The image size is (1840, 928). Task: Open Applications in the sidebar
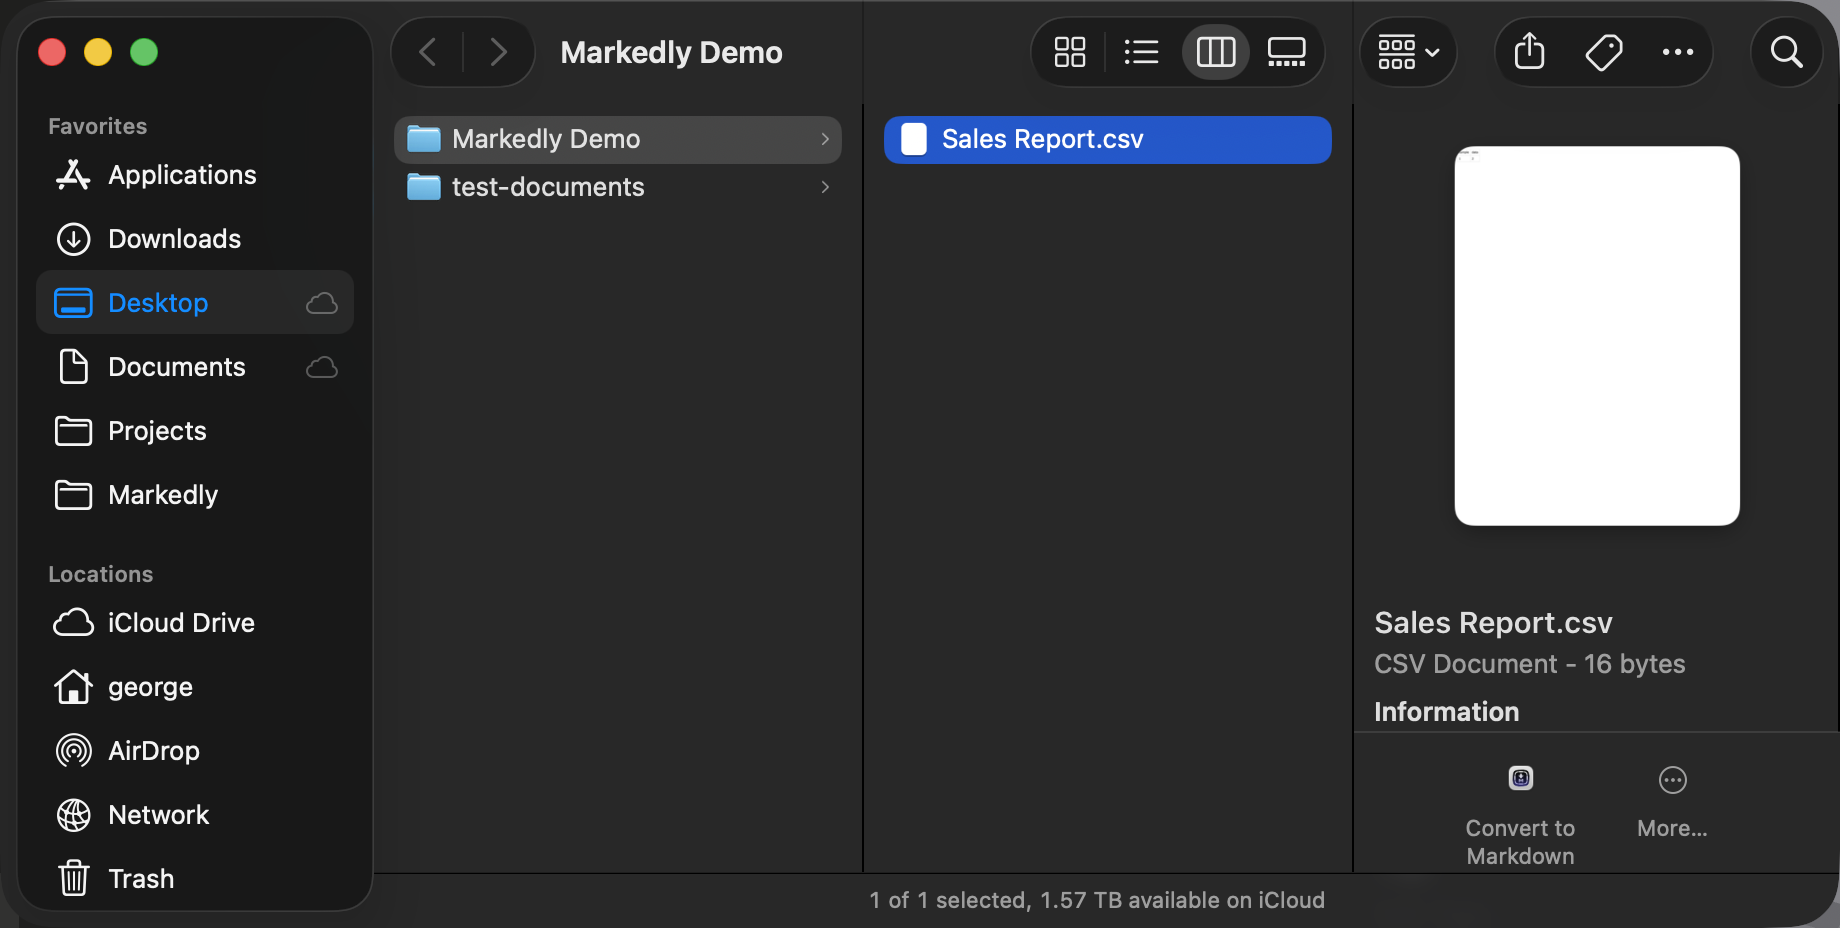(x=195, y=175)
